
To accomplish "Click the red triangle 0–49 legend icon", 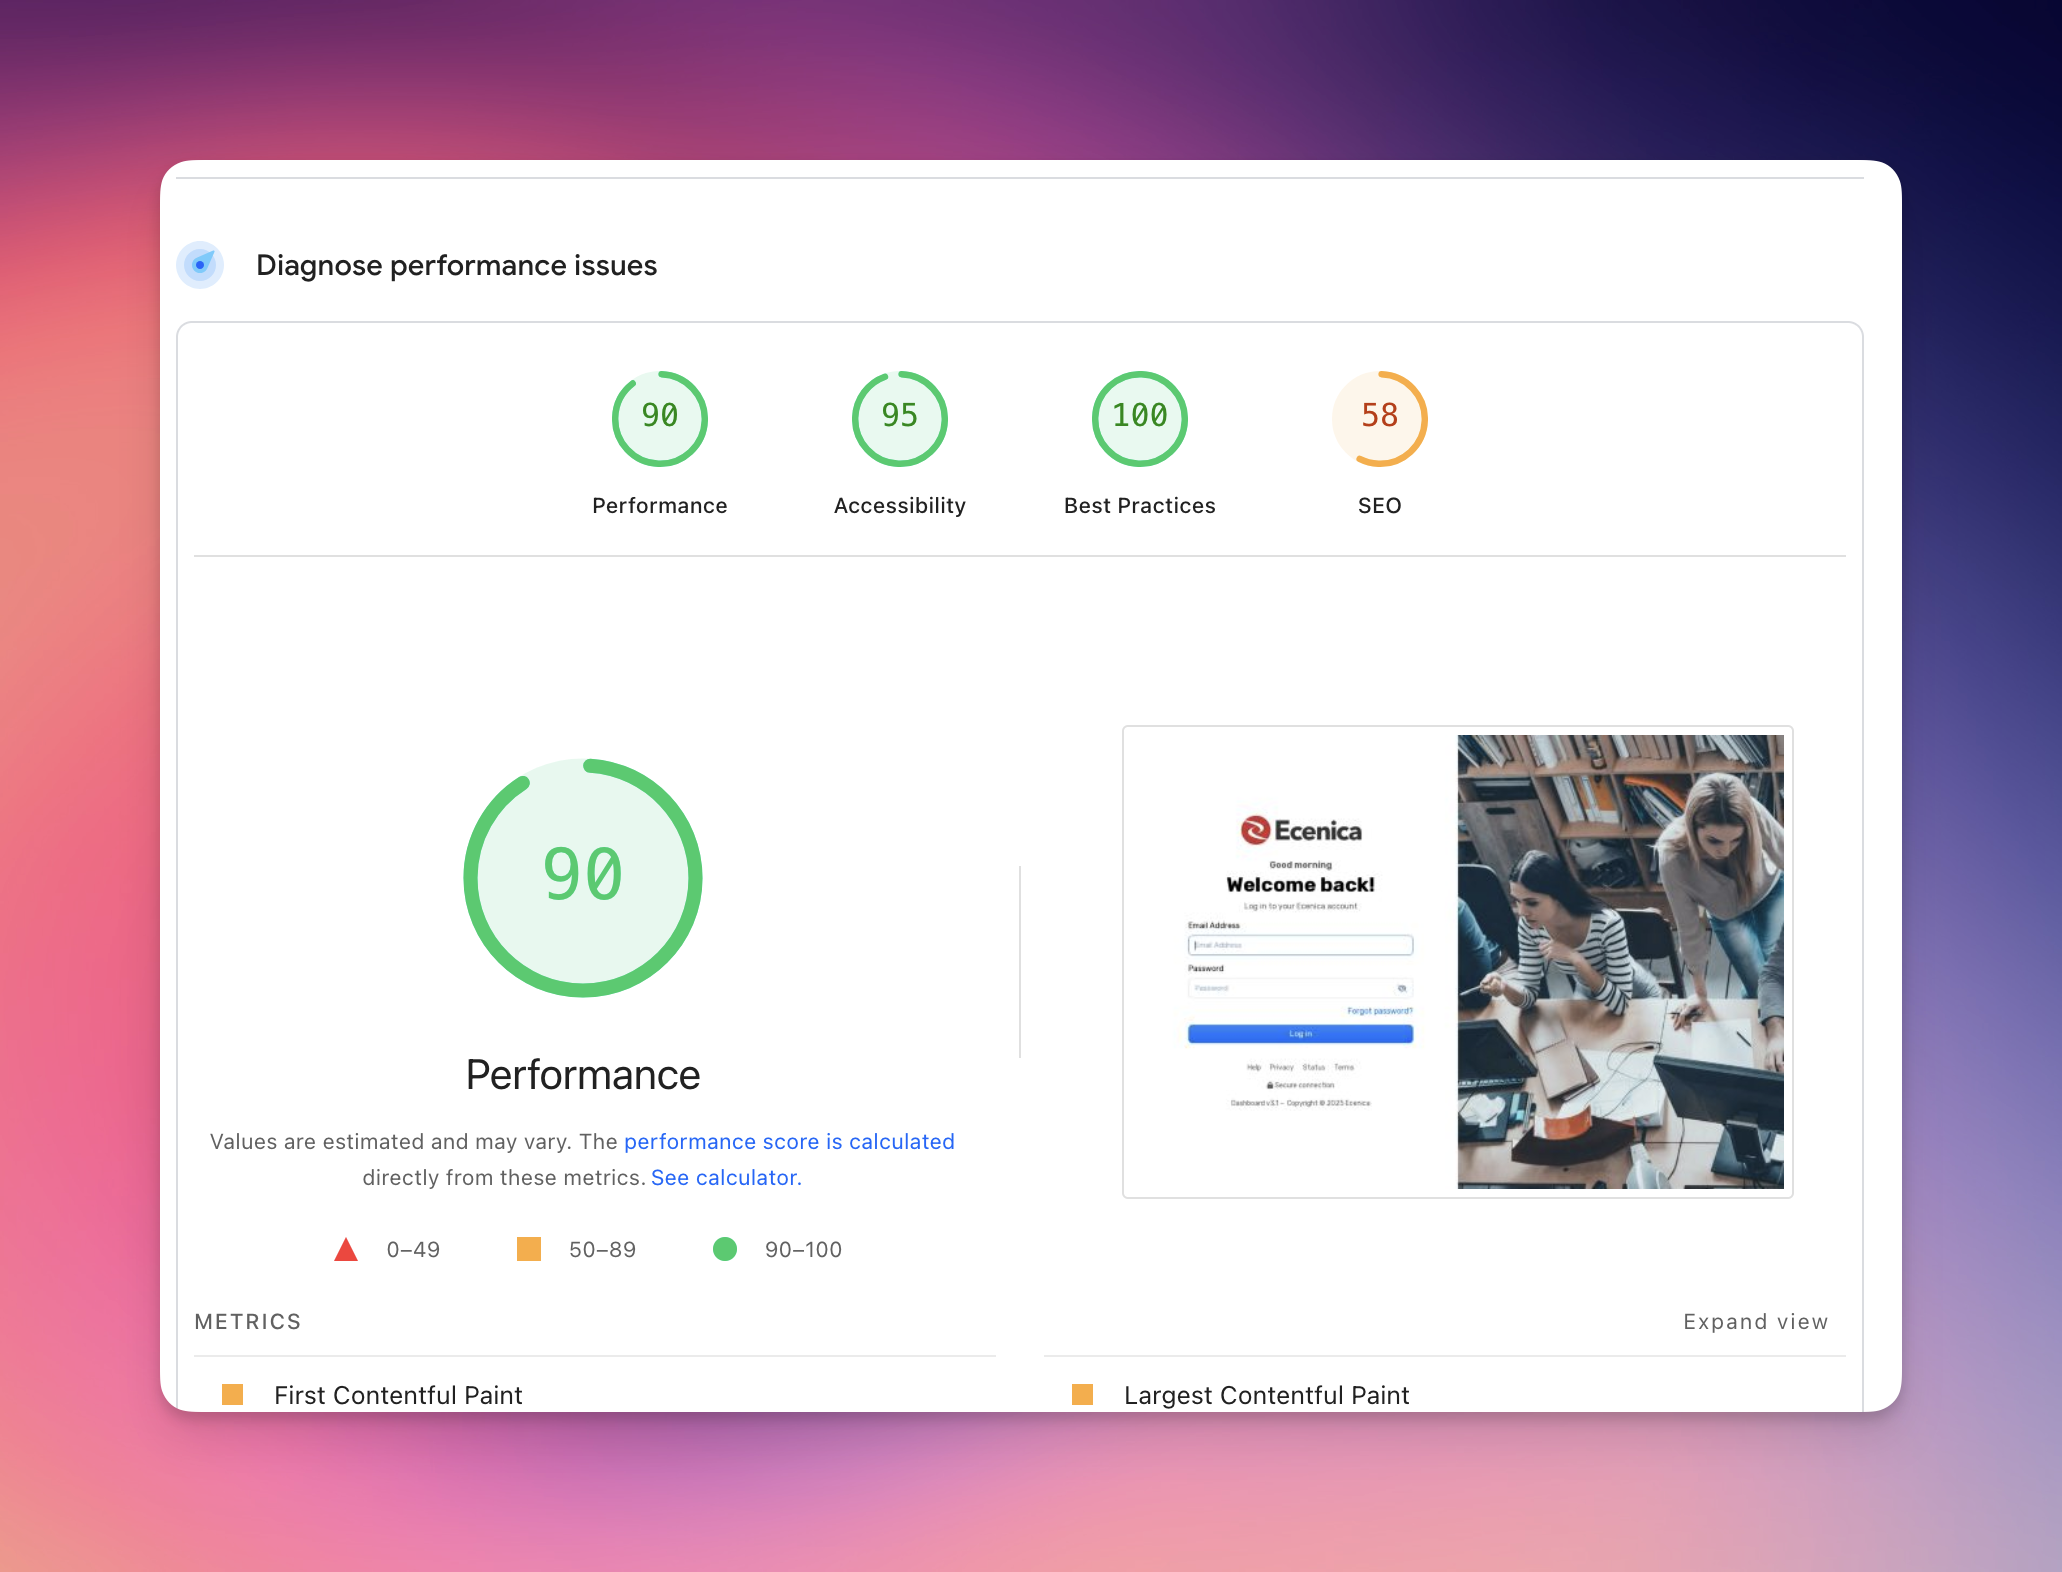I will click(x=346, y=1249).
